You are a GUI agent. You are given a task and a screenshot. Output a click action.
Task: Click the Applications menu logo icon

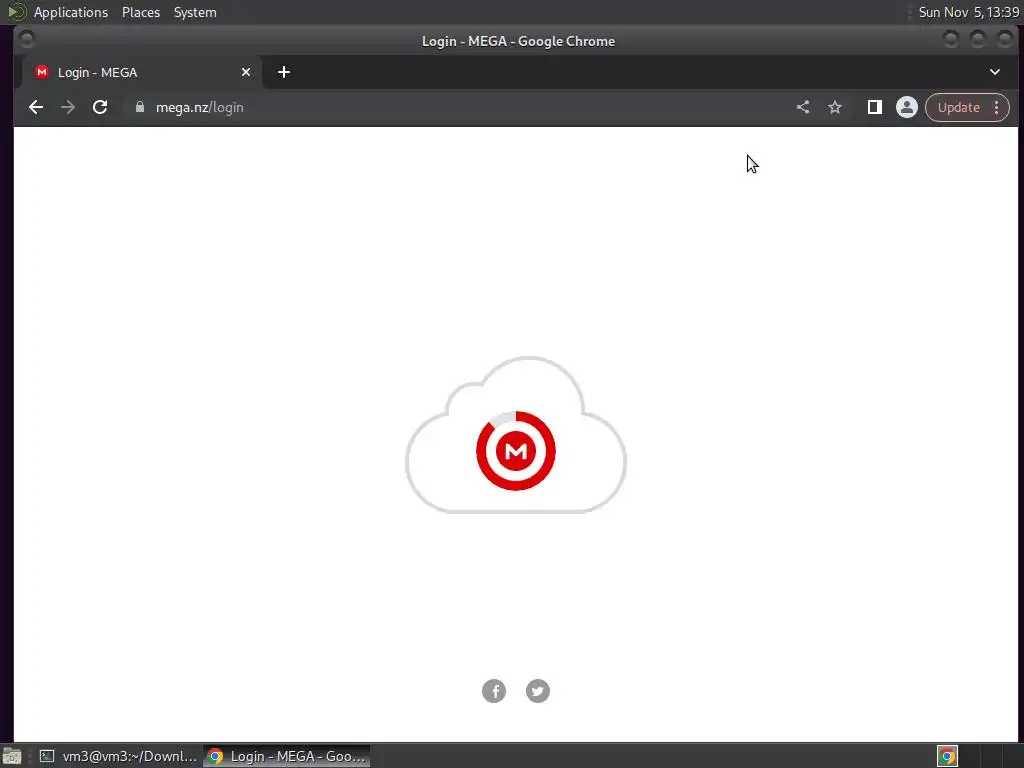click(x=16, y=12)
